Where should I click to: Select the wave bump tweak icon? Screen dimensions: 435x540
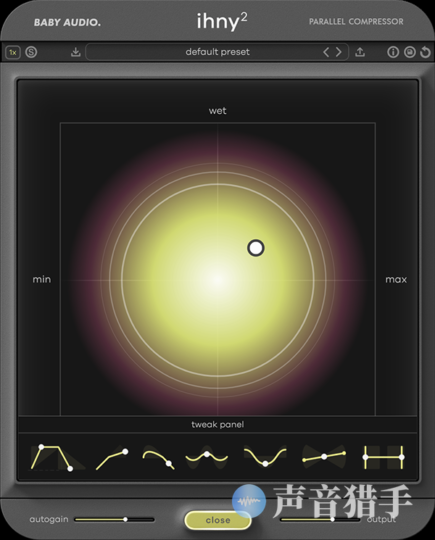[207, 457]
